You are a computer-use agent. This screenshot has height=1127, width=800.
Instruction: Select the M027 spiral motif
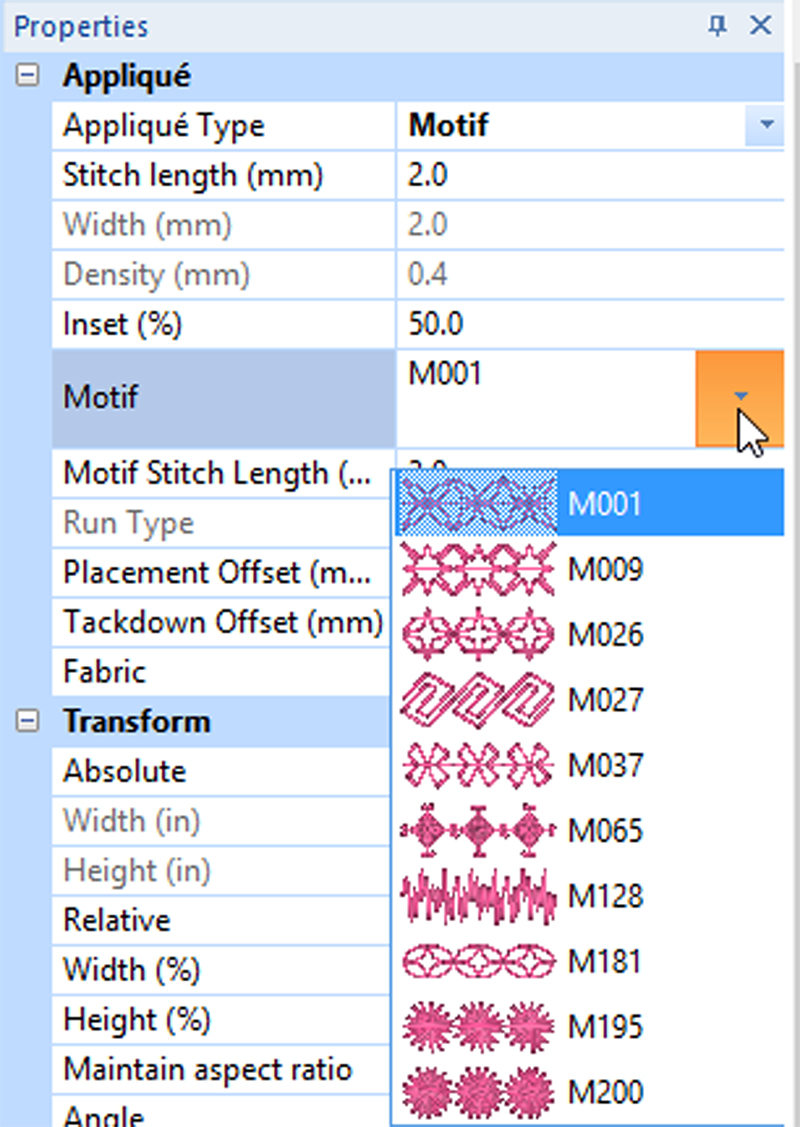click(588, 700)
